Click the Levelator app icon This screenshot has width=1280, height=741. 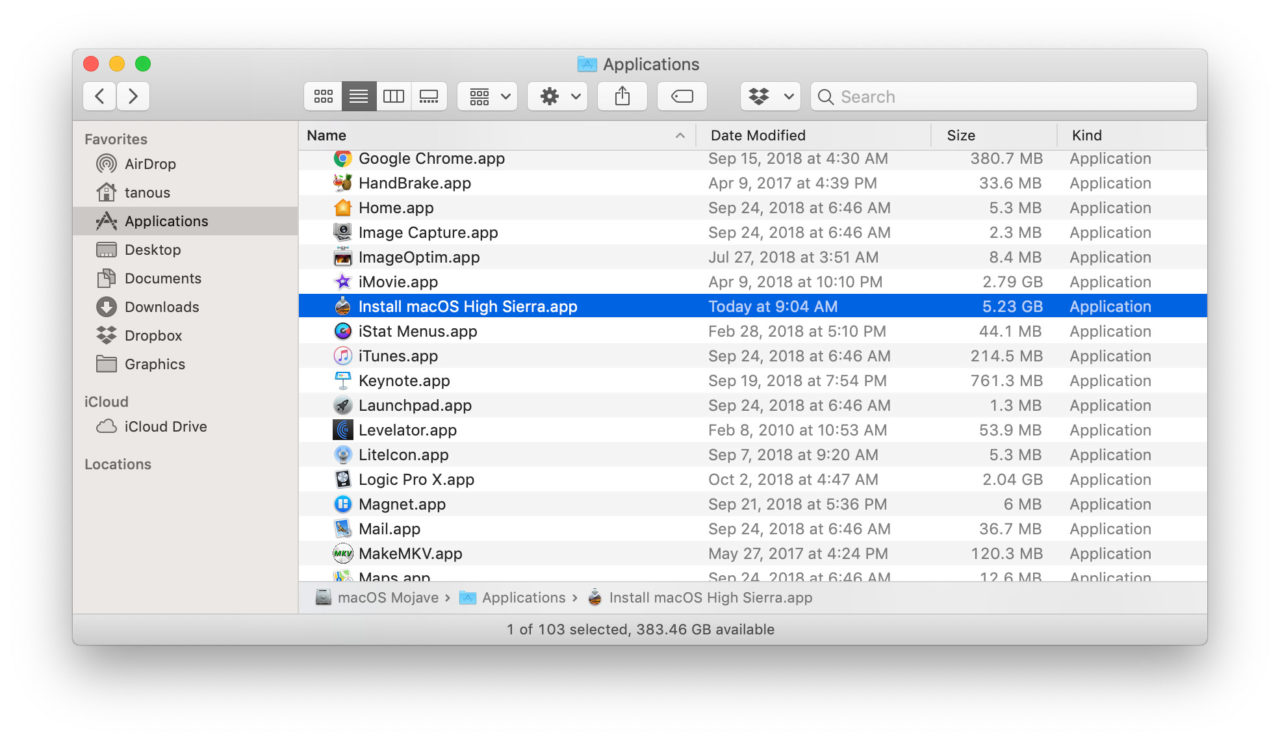pyautogui.click(x=343, y=430)
